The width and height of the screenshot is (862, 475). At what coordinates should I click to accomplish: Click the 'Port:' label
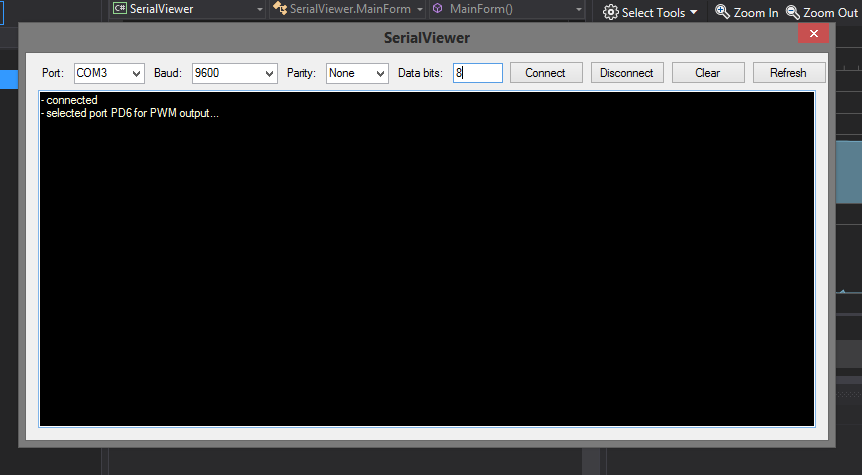(53, 73)
